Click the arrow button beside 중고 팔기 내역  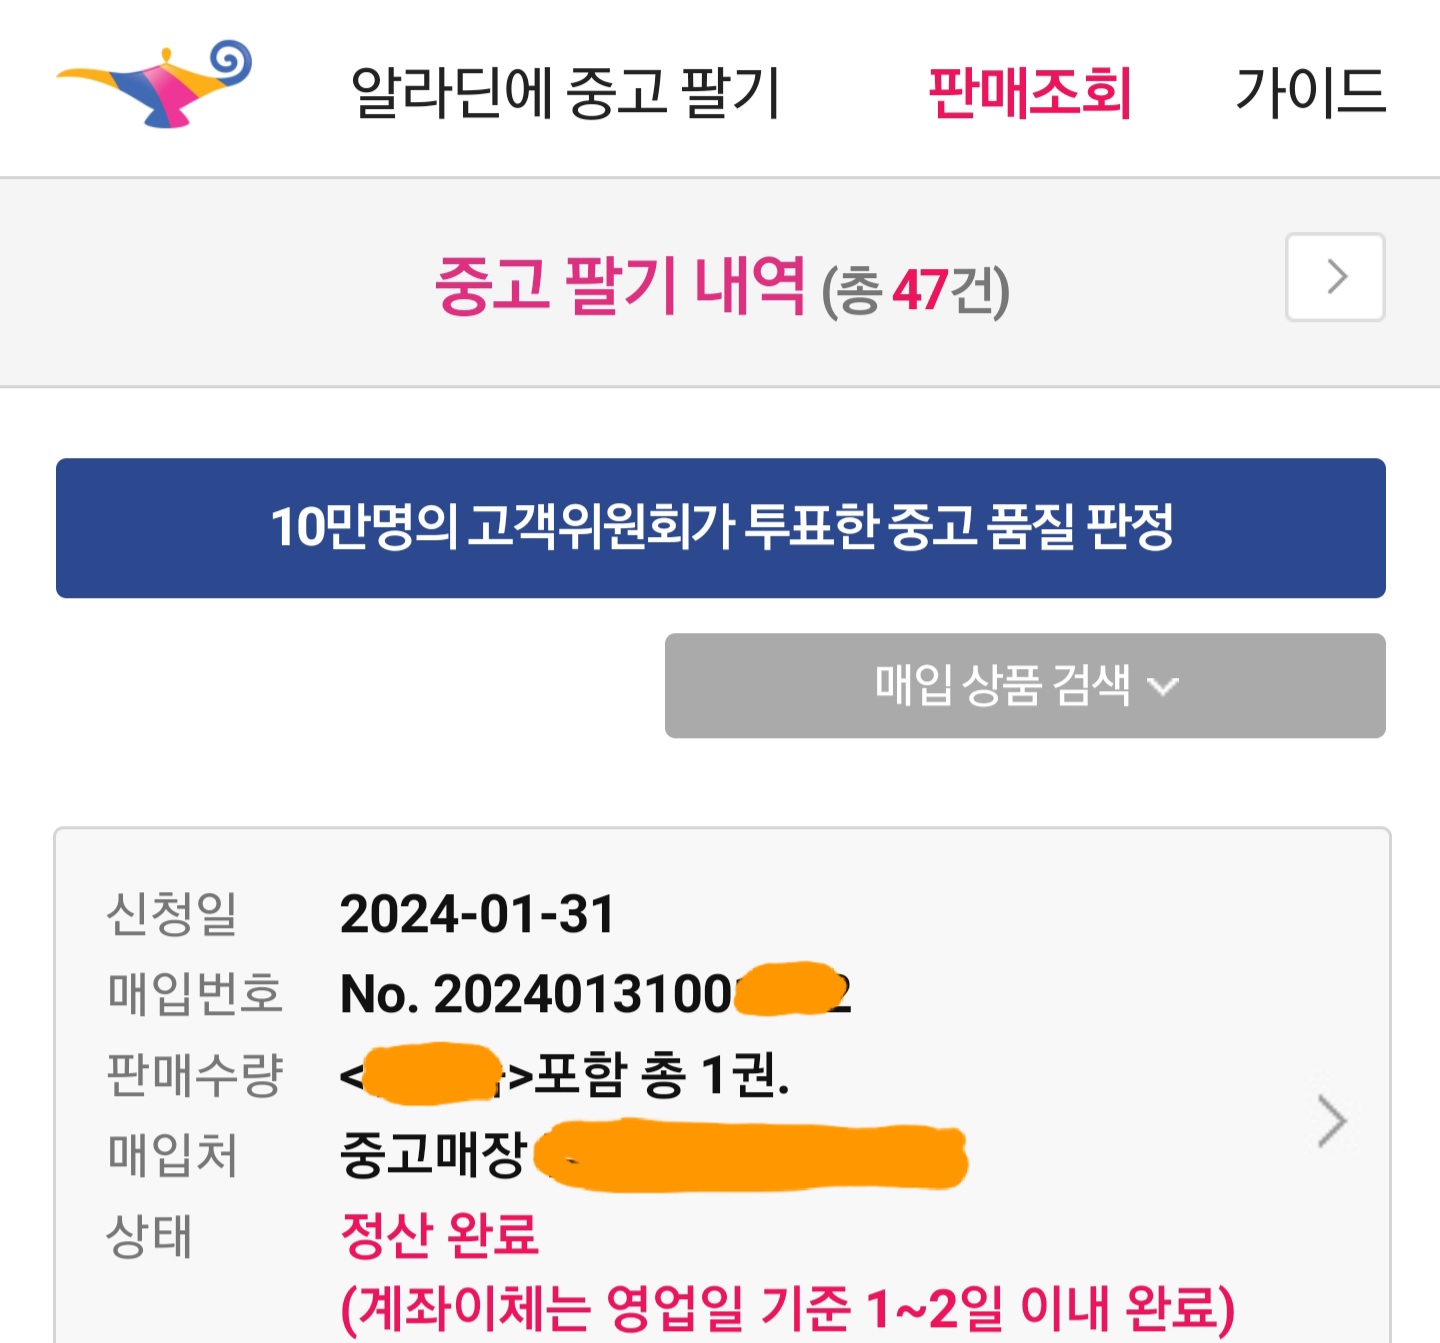point(1334,277)
